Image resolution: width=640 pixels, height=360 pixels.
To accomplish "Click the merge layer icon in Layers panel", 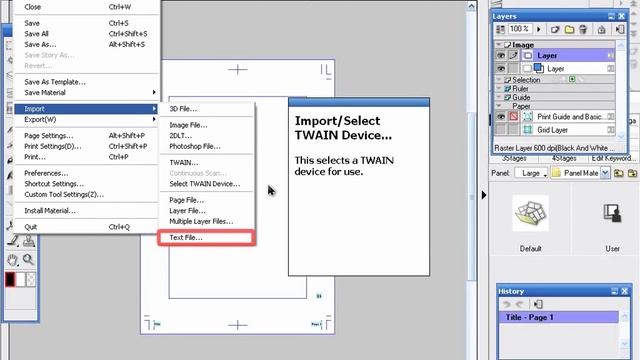I will click(x=601, y=29).
